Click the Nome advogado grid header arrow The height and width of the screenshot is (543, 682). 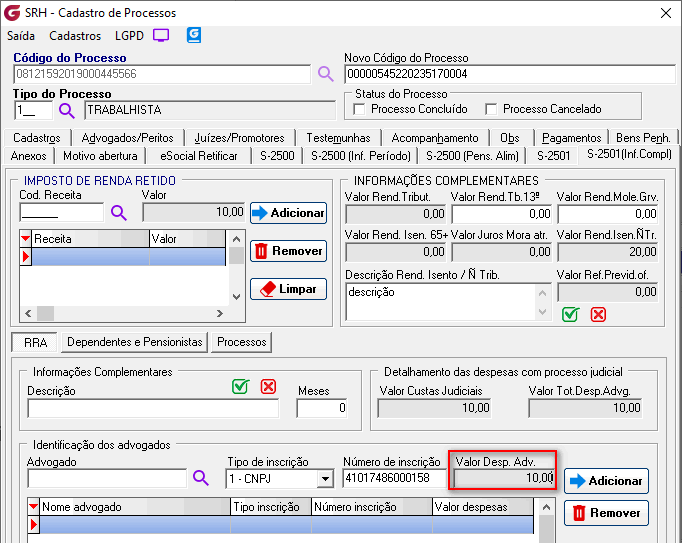pyautogui.click(x=34, y=507)
